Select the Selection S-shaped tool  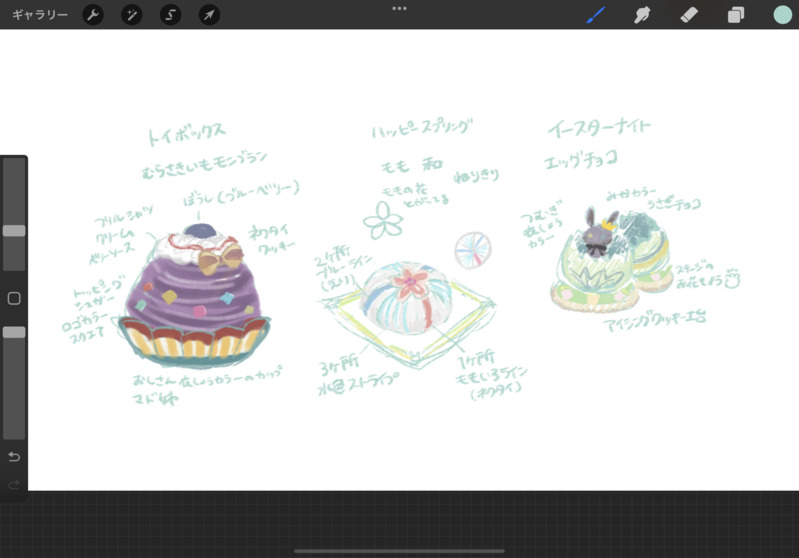click(x=170, y=15)
